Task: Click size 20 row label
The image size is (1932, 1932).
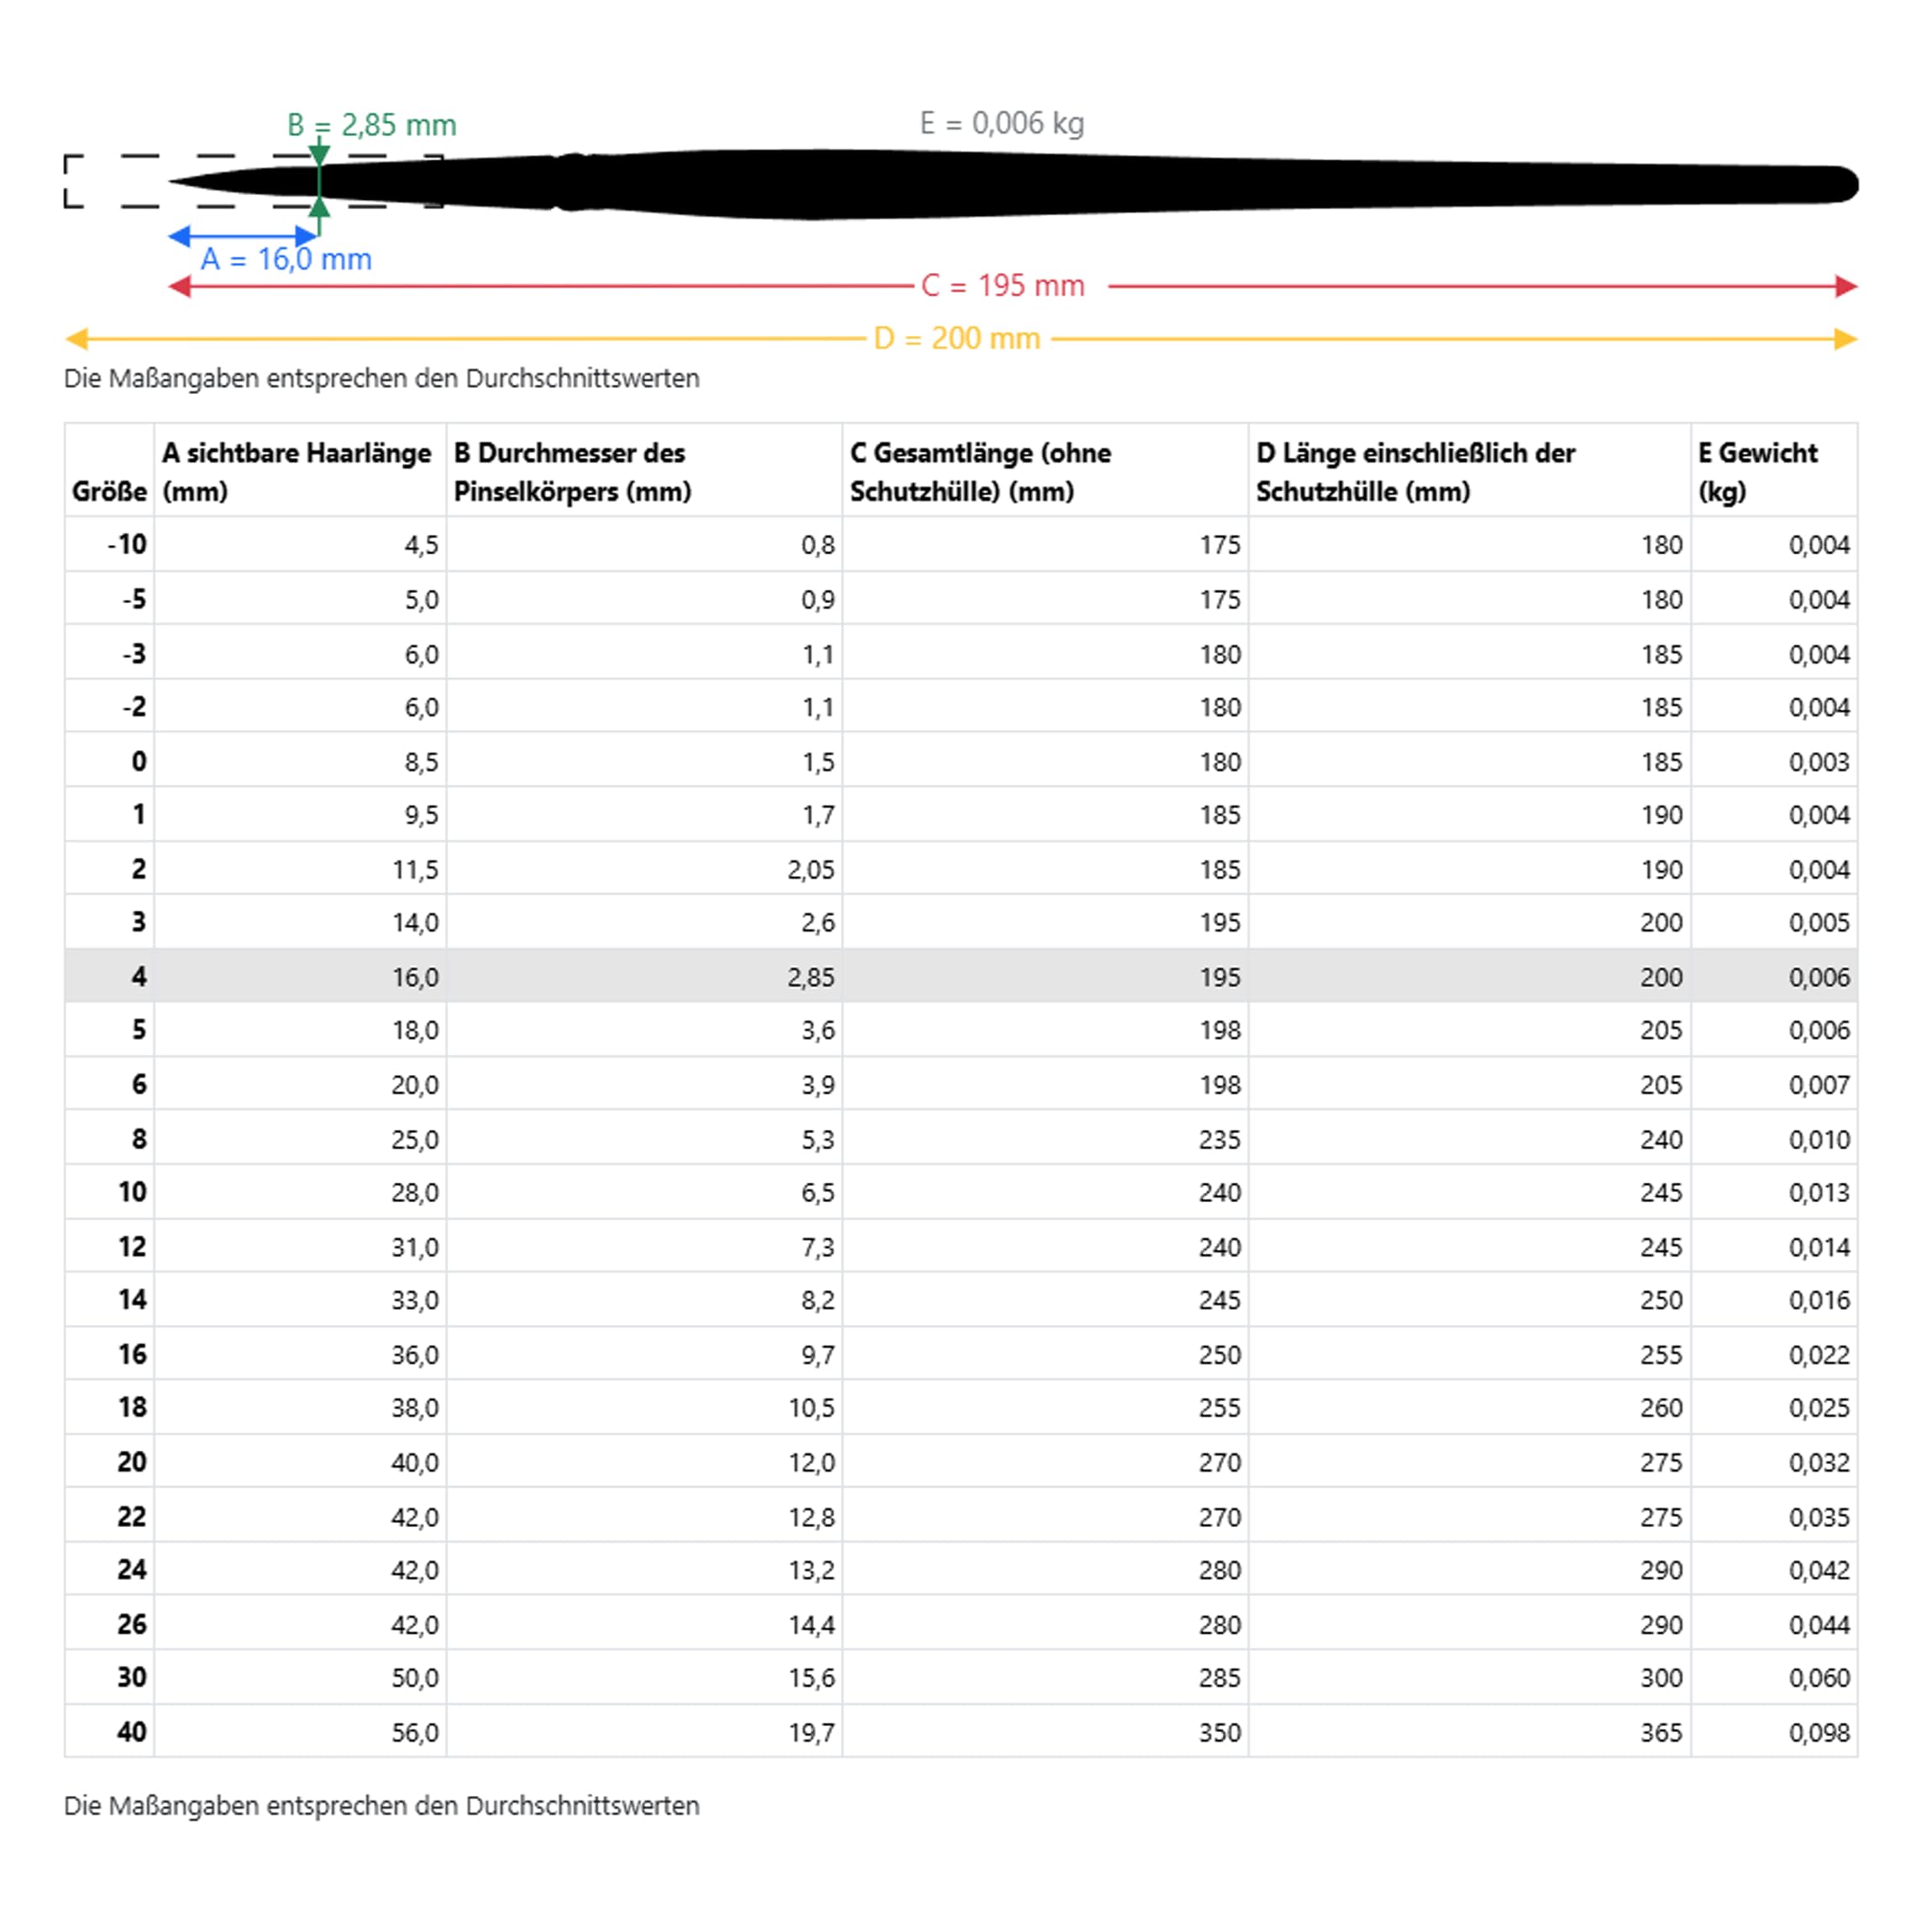Action: click(131, 1462)
